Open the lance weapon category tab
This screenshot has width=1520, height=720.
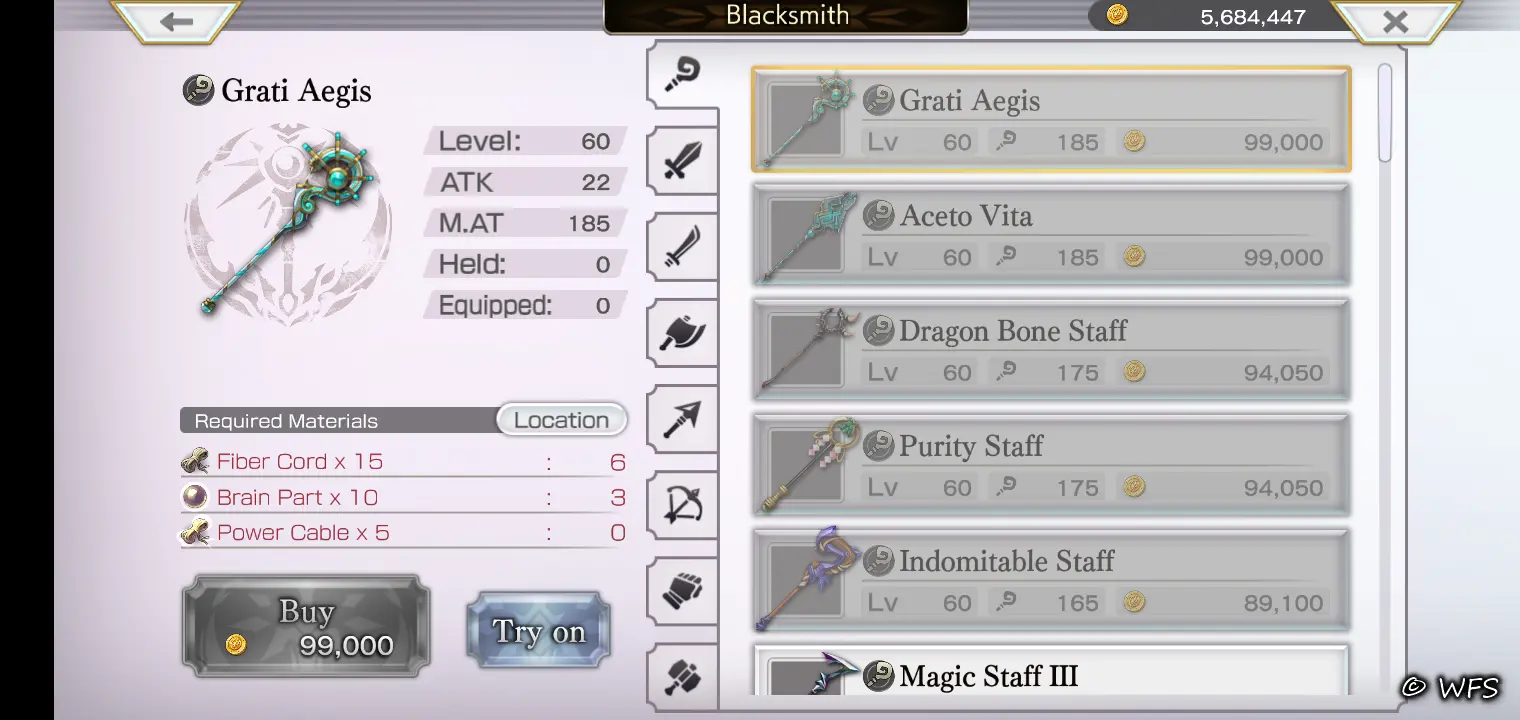coord(682,419)
